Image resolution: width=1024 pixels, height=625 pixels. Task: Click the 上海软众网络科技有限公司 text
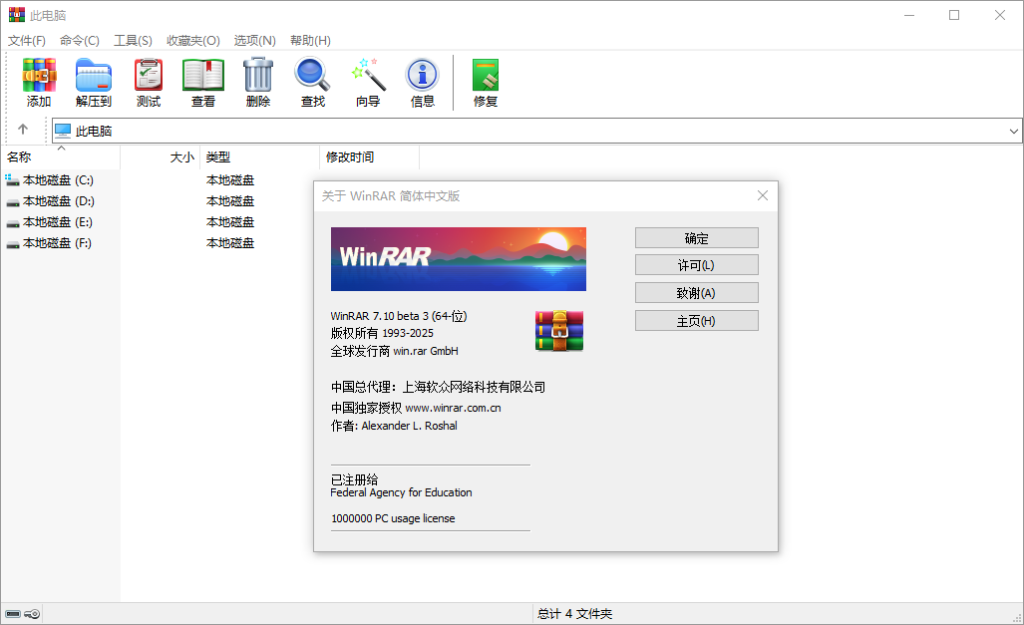pos(474,387)
